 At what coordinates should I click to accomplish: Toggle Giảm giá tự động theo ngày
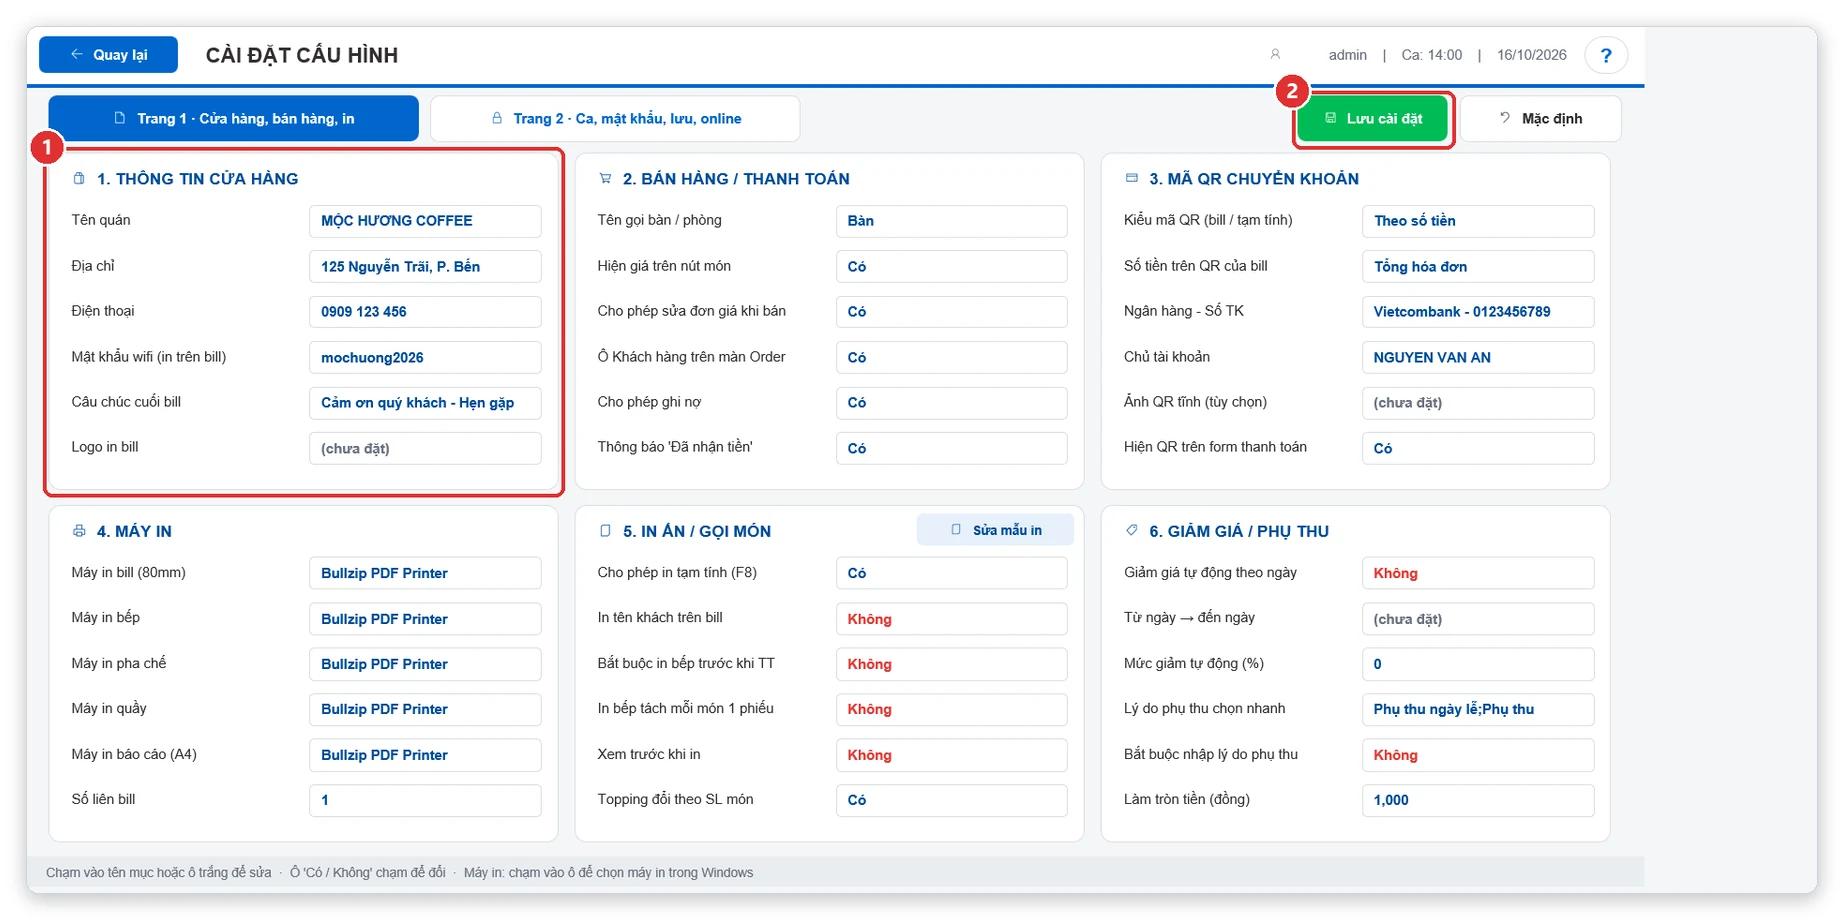1478,573
